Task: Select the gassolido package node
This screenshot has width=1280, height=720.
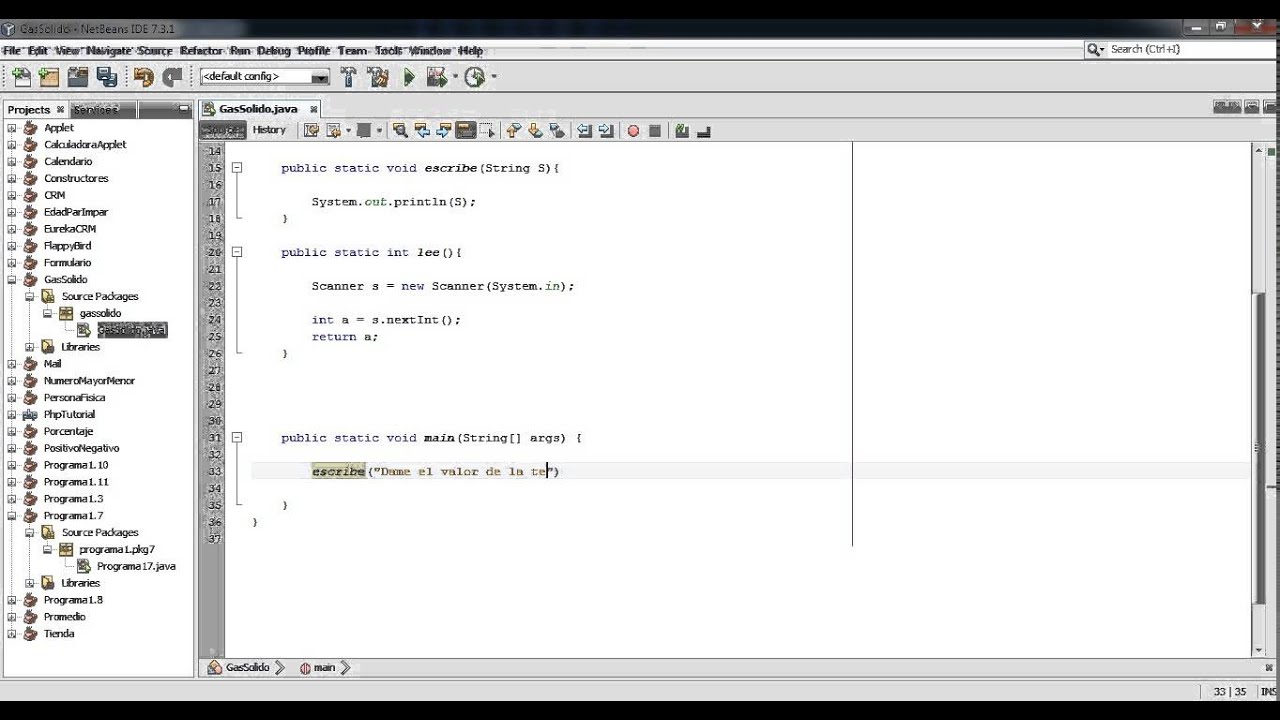Action: [100, 313]
